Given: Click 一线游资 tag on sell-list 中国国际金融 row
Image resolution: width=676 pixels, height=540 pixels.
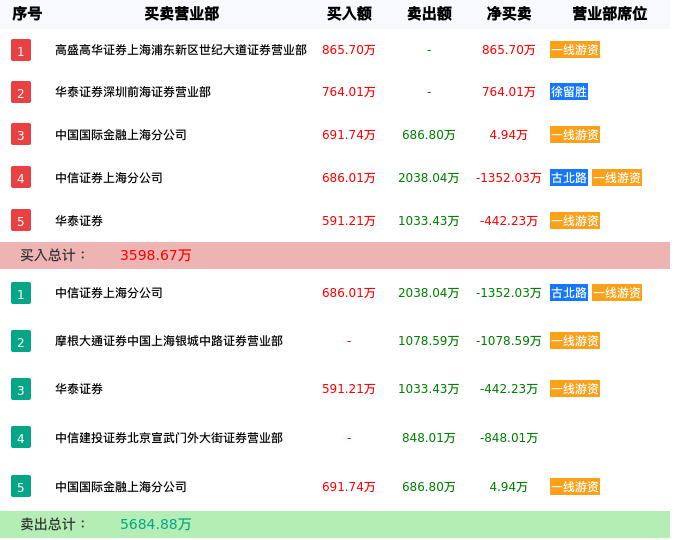Looking at the screenshot, I should coord(575,487).
